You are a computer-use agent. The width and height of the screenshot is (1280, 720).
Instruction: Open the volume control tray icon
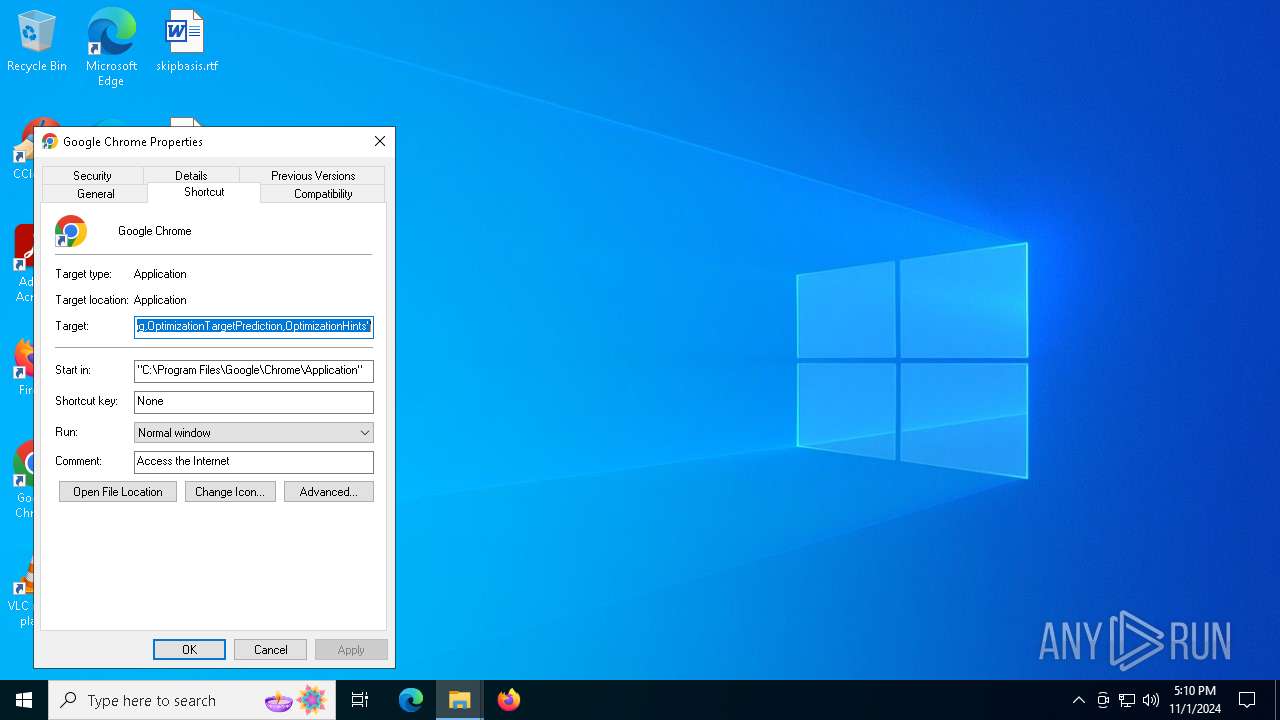(1151, 700)
